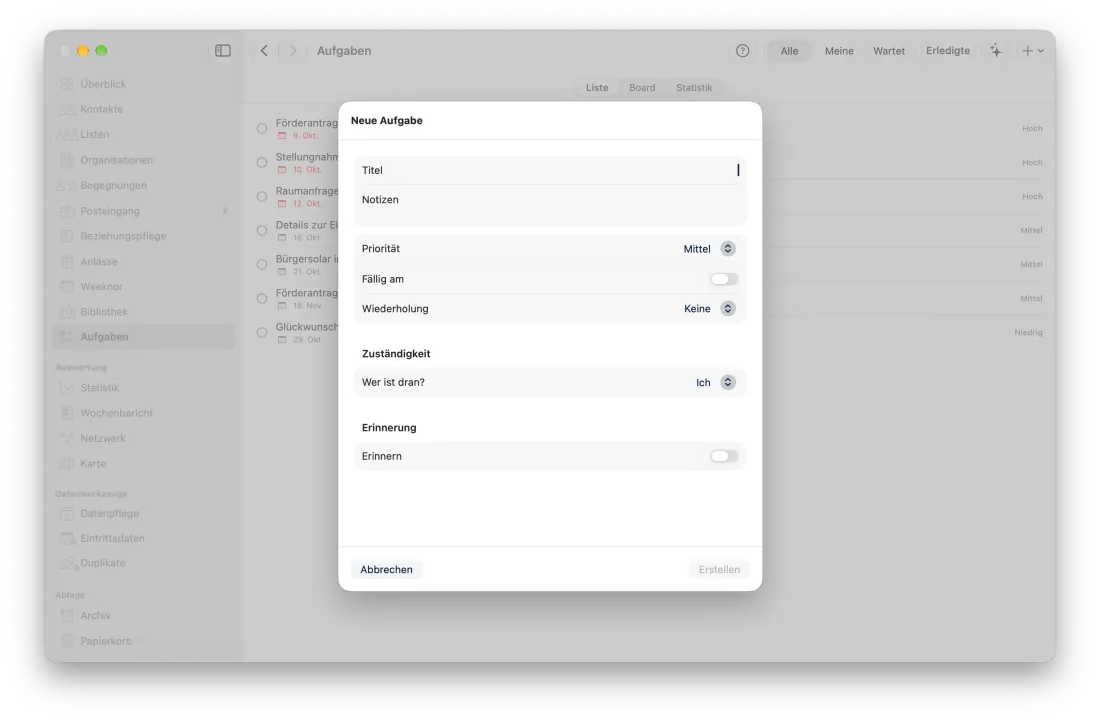This screenshot has width=1100, height=721.
Task: Open Statistik under Auswertung in sidebar
Action: coord(144,388)
